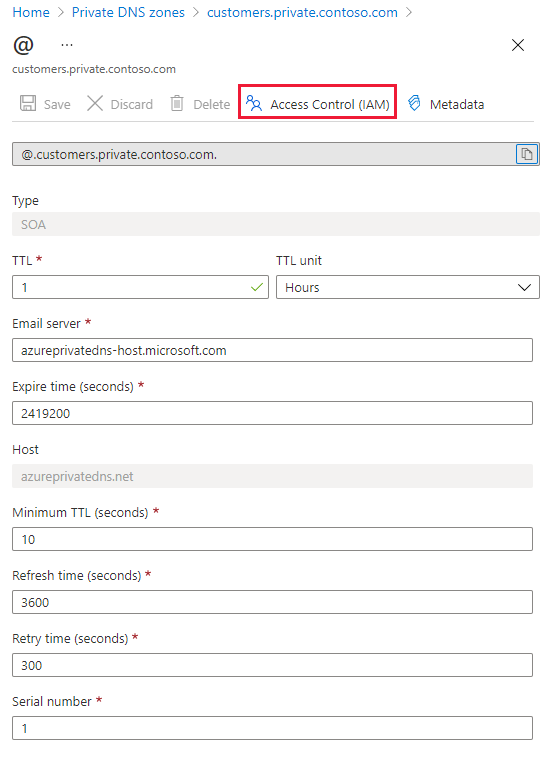Click the 'Expire time (seconds)' label

(x=73, y=387)
